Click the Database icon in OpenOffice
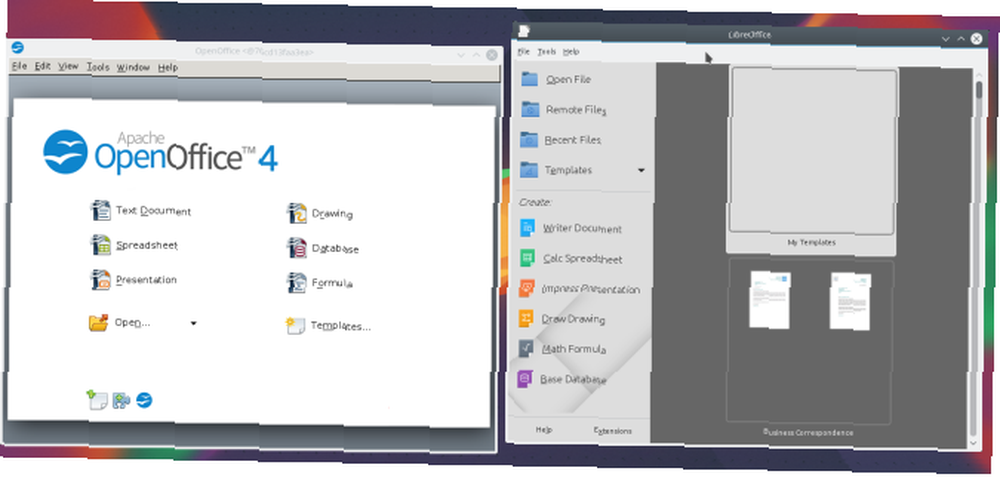Viewport: 1000px width, 477px height. tap(297, 248)
